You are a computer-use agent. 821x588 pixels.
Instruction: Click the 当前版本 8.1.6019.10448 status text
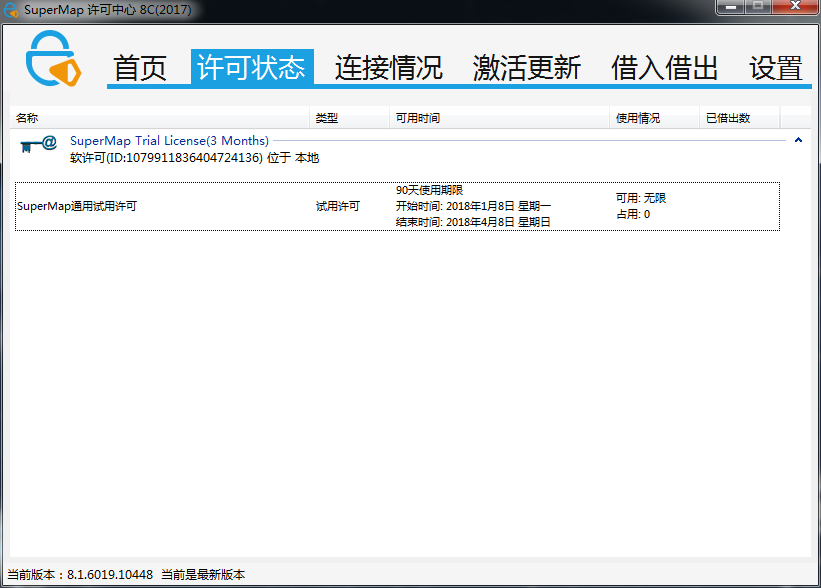pyautogui.click(x=80, y=575)
